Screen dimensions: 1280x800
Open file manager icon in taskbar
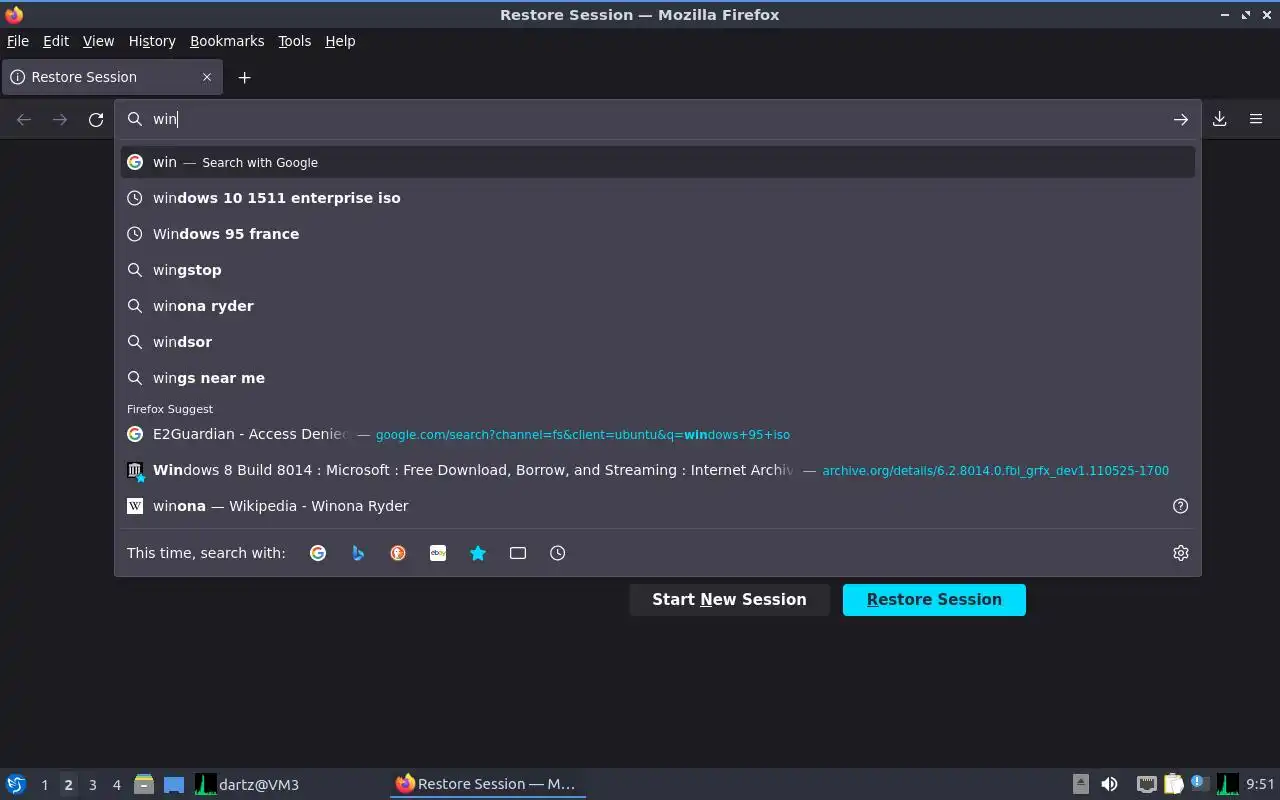pos(144,784)
